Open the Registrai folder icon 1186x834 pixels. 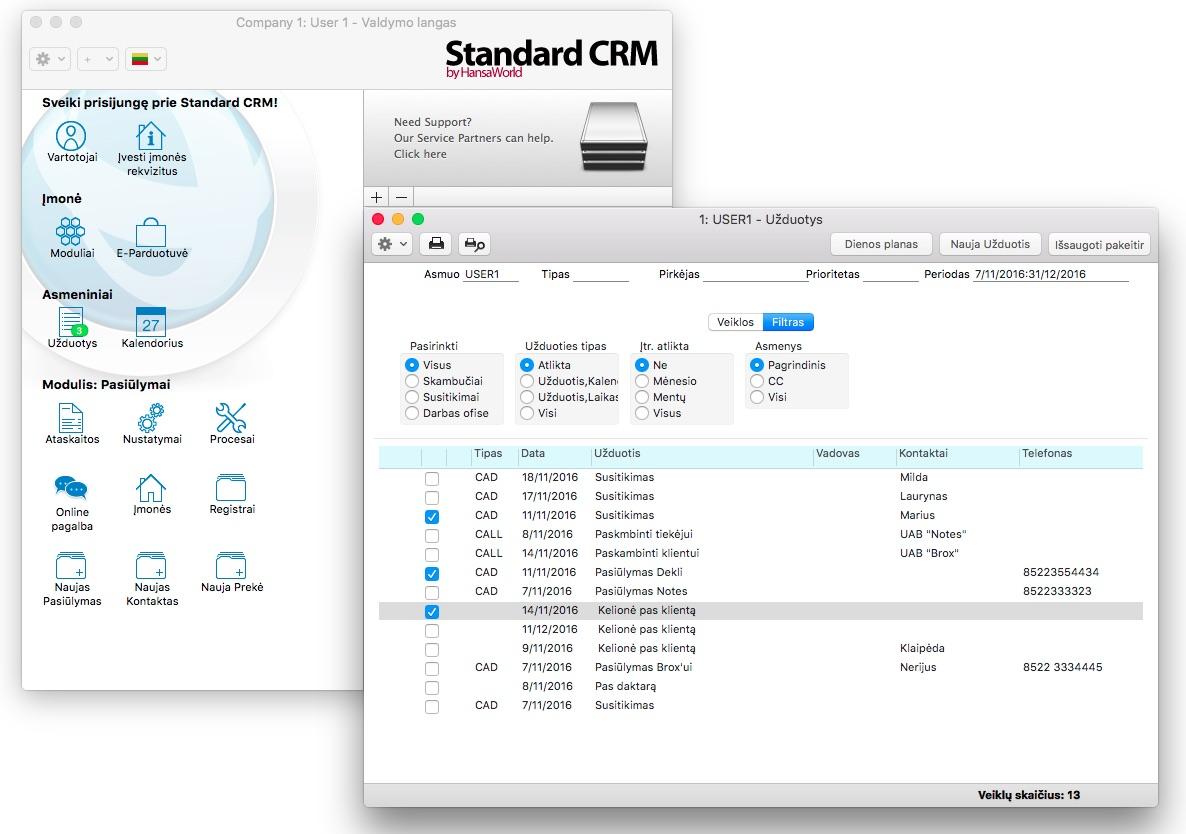(x=231, y=488)
